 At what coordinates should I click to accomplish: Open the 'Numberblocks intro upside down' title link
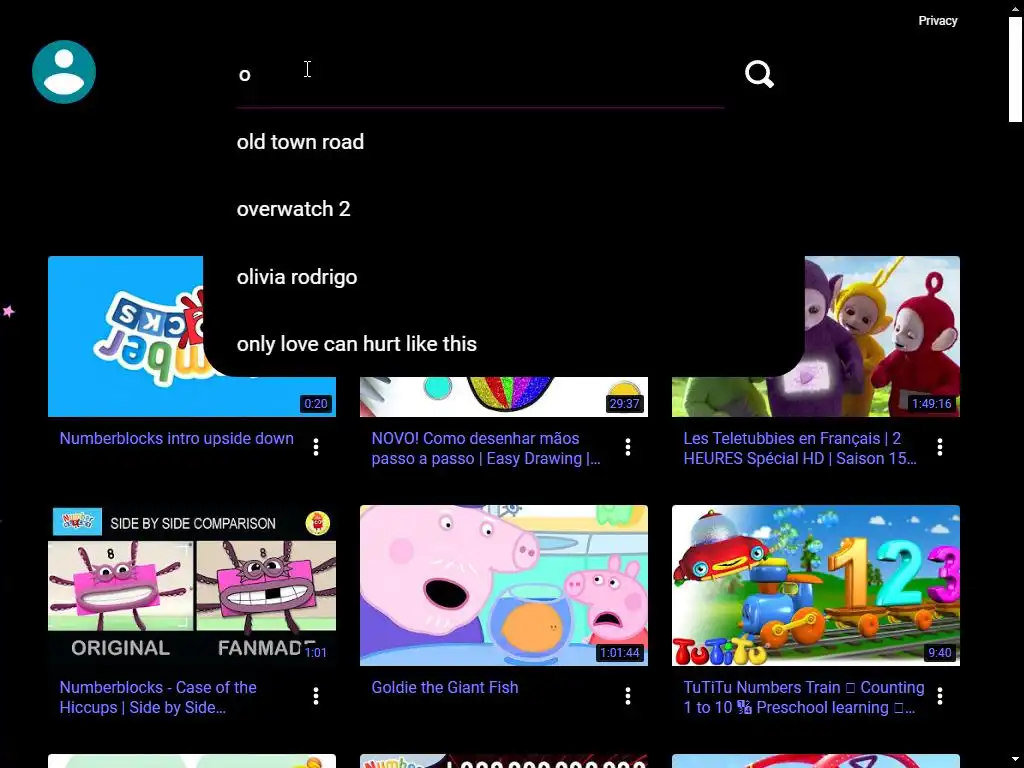tap(176, 438)
